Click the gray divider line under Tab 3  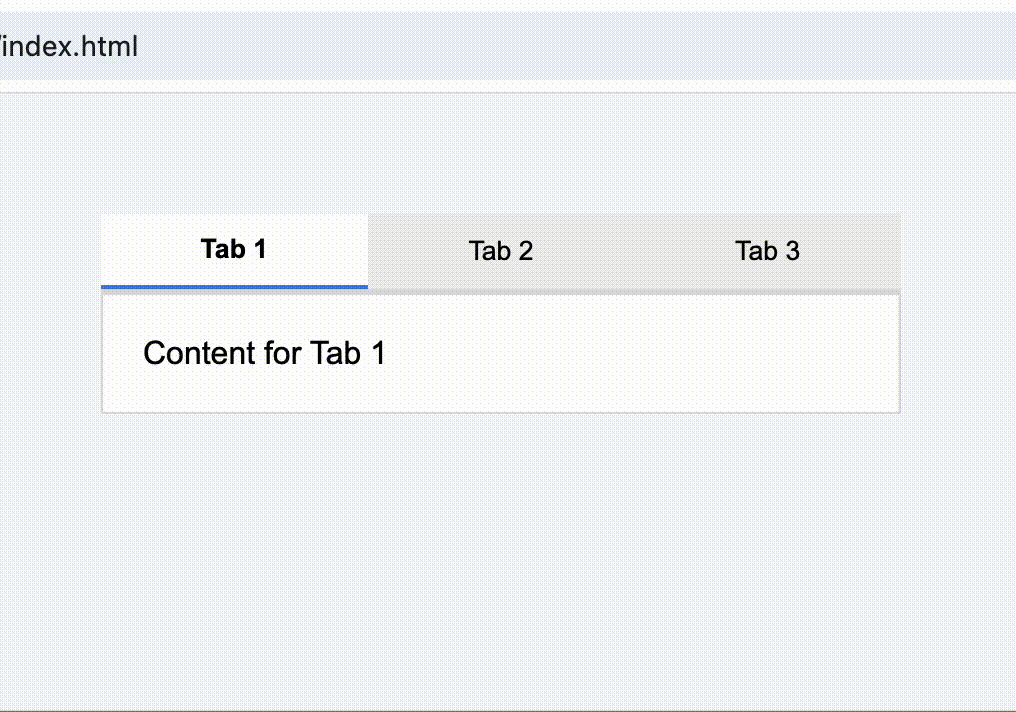pos(767,292)
